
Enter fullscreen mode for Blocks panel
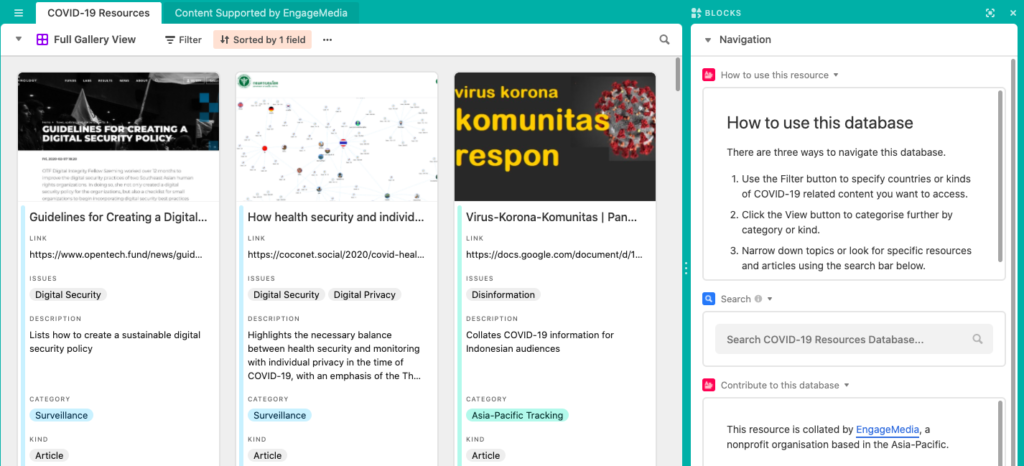point(990,13)
